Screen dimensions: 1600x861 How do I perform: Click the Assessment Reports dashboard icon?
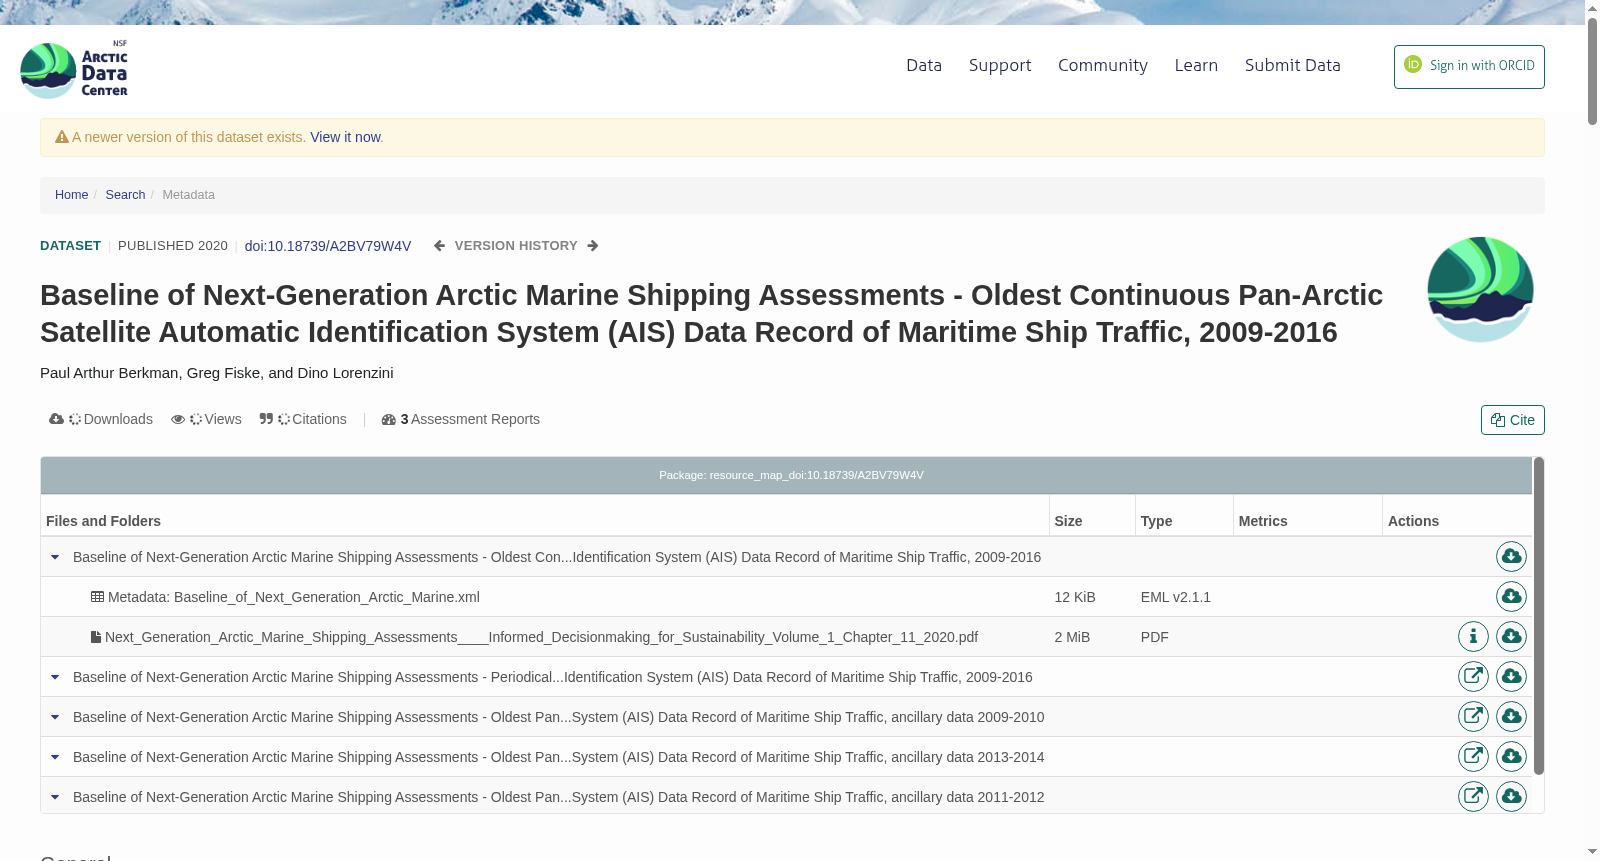pos(389,420)
